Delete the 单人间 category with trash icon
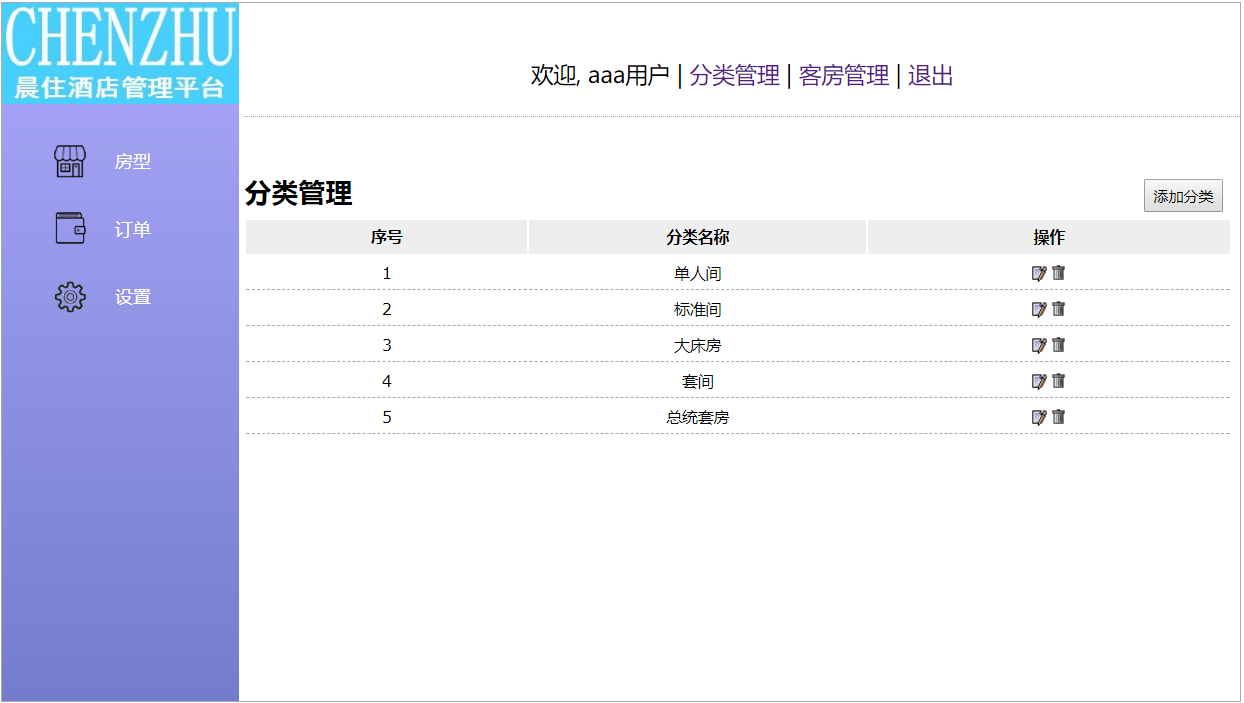 click(1059, 272)
